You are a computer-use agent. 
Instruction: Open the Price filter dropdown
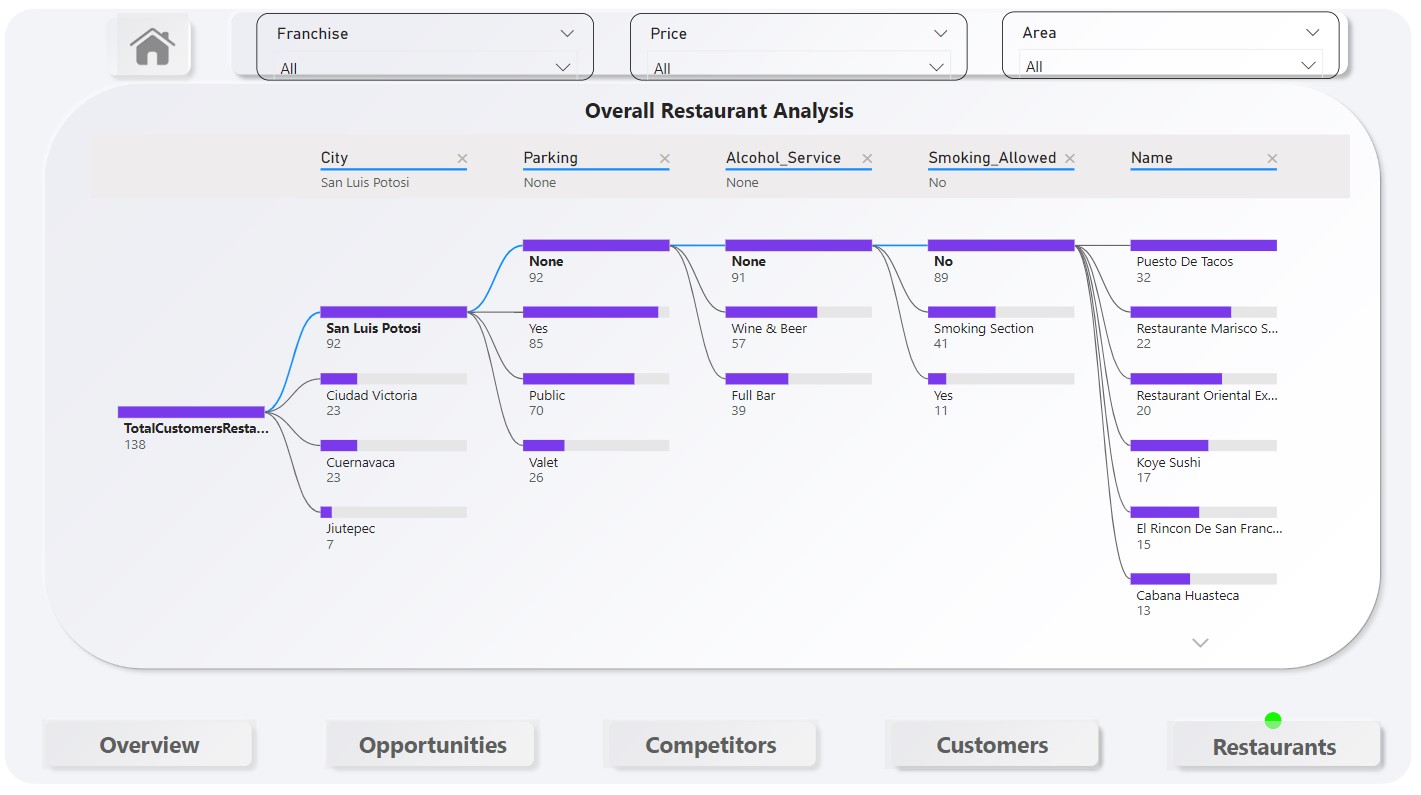tap(939, 33)
